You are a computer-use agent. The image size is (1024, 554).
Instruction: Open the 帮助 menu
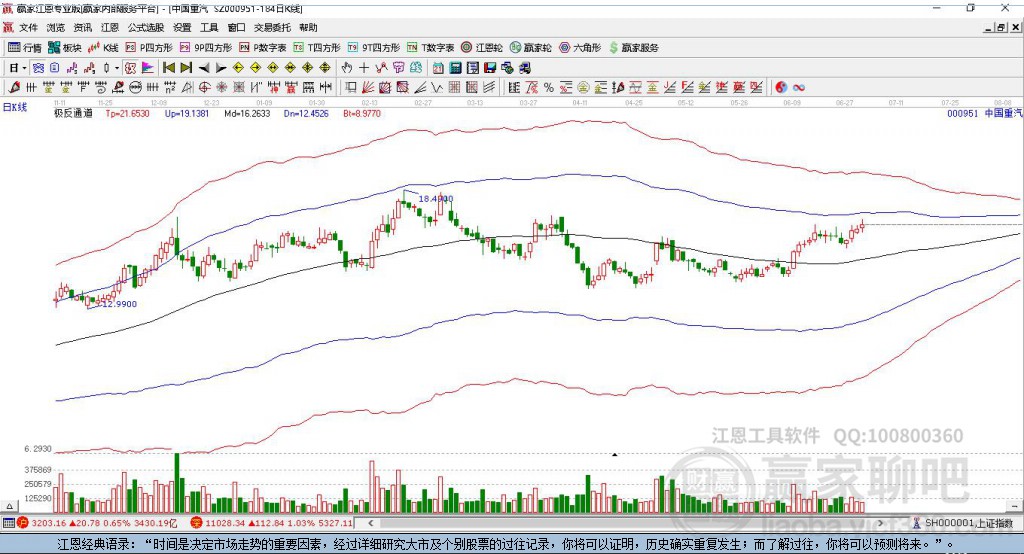coord(308,27)
